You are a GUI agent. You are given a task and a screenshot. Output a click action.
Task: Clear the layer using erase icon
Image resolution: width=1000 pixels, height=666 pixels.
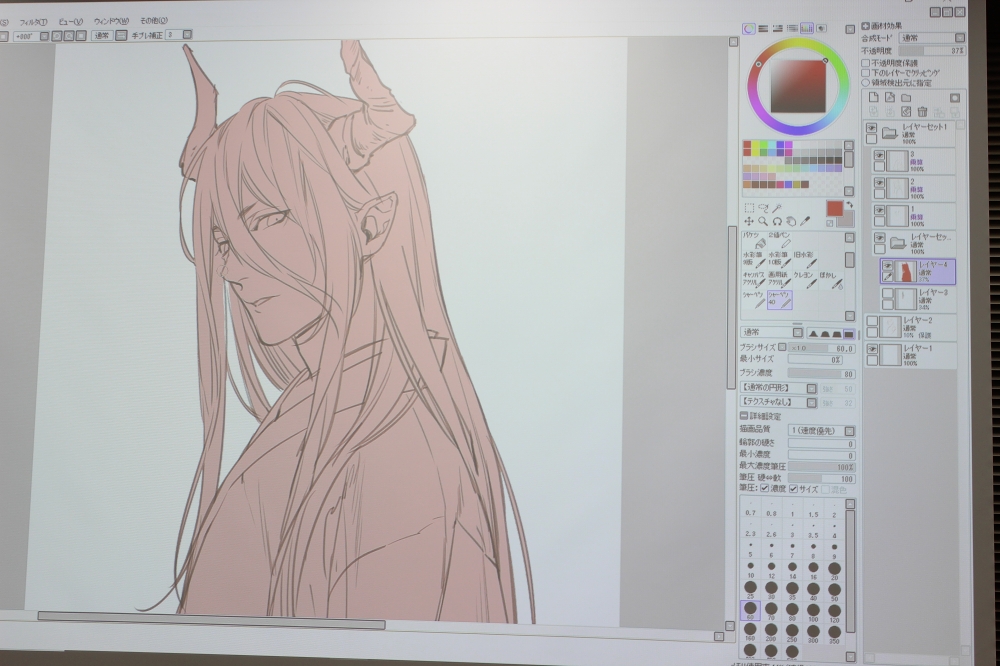click(x=906, y=112)
